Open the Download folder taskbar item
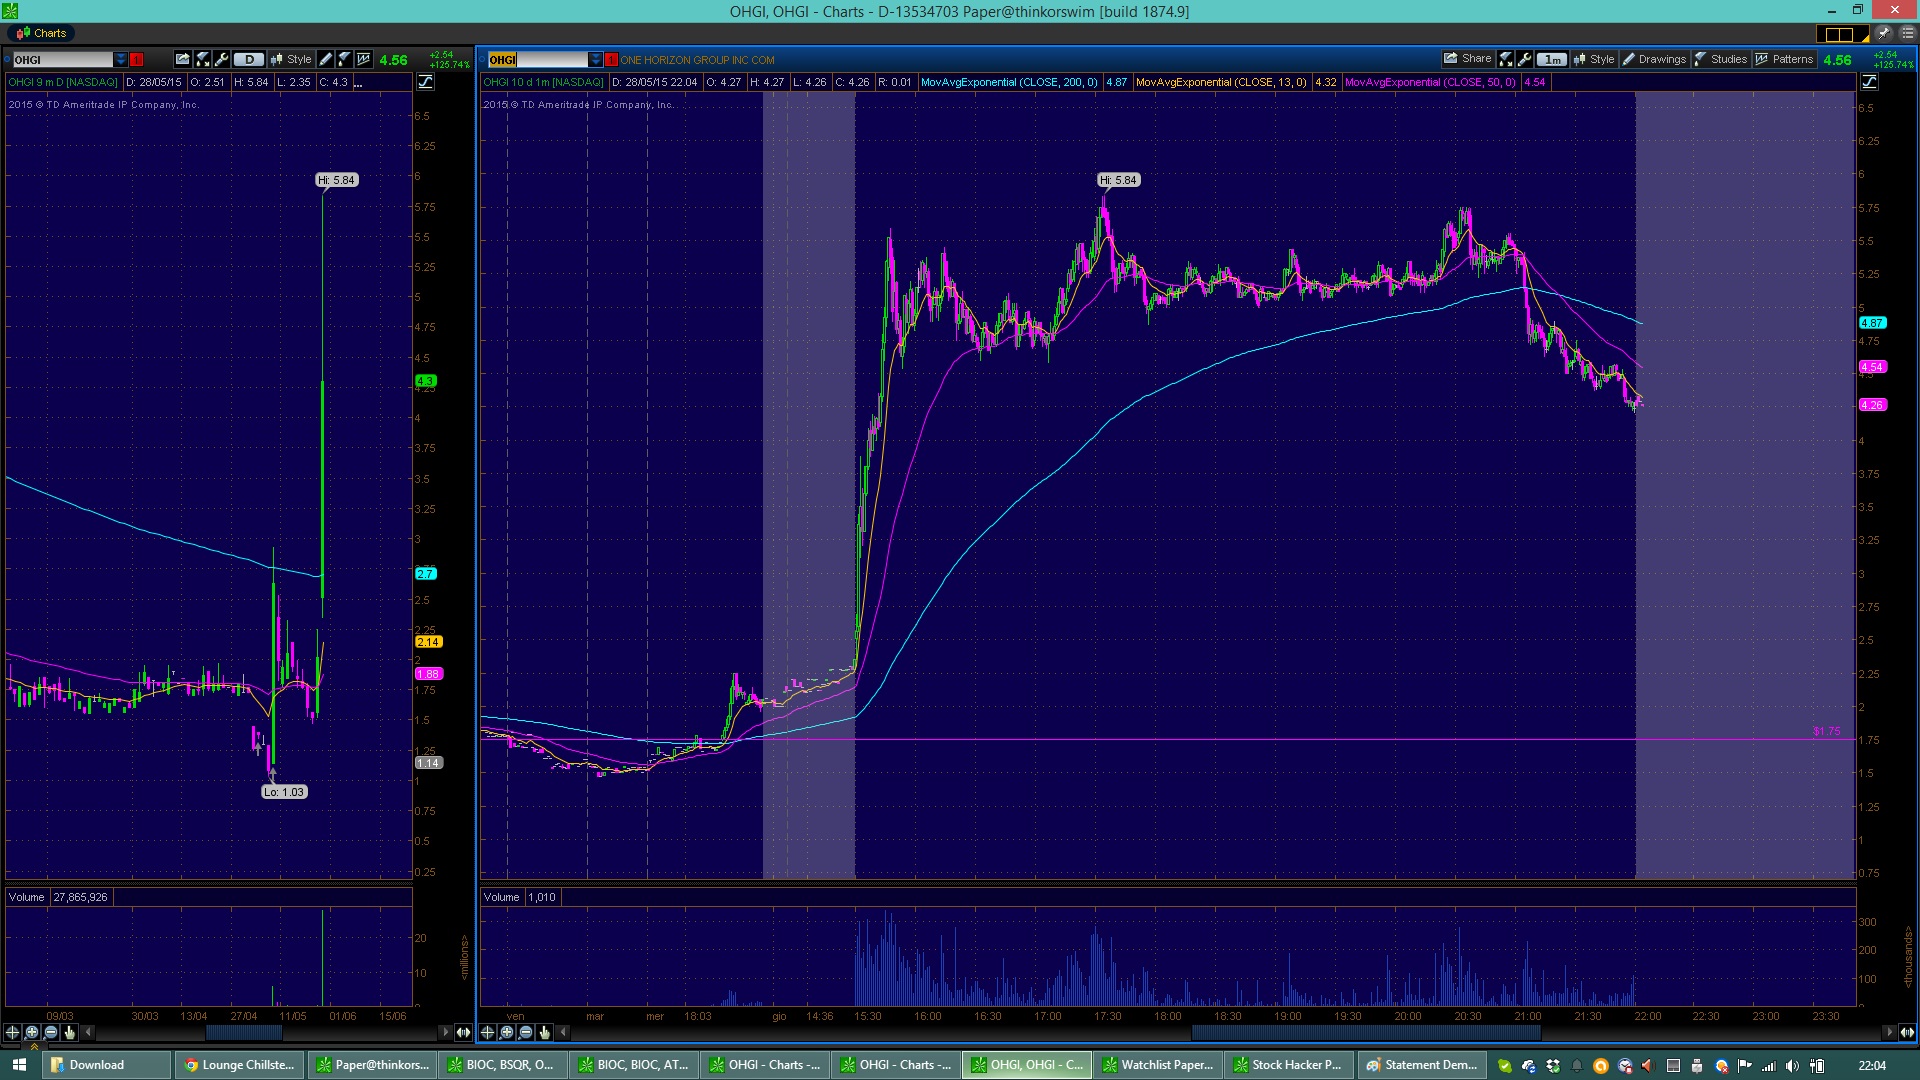Image resolution: width=1920 pixels, height=1080 pixels. (x=107, y=1065)
